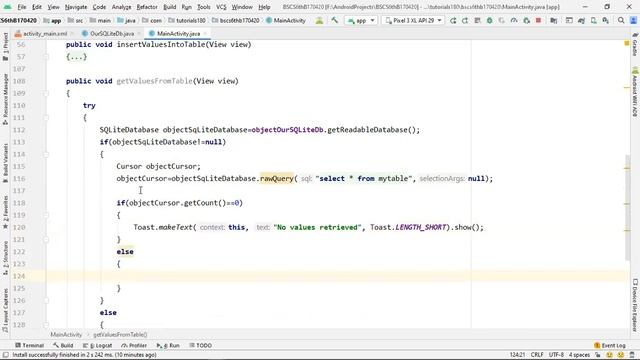The width and height of the screenshot is (640, 360).
Task: Click the Run with Coverage icon
Action: click(x=502, y=20)
